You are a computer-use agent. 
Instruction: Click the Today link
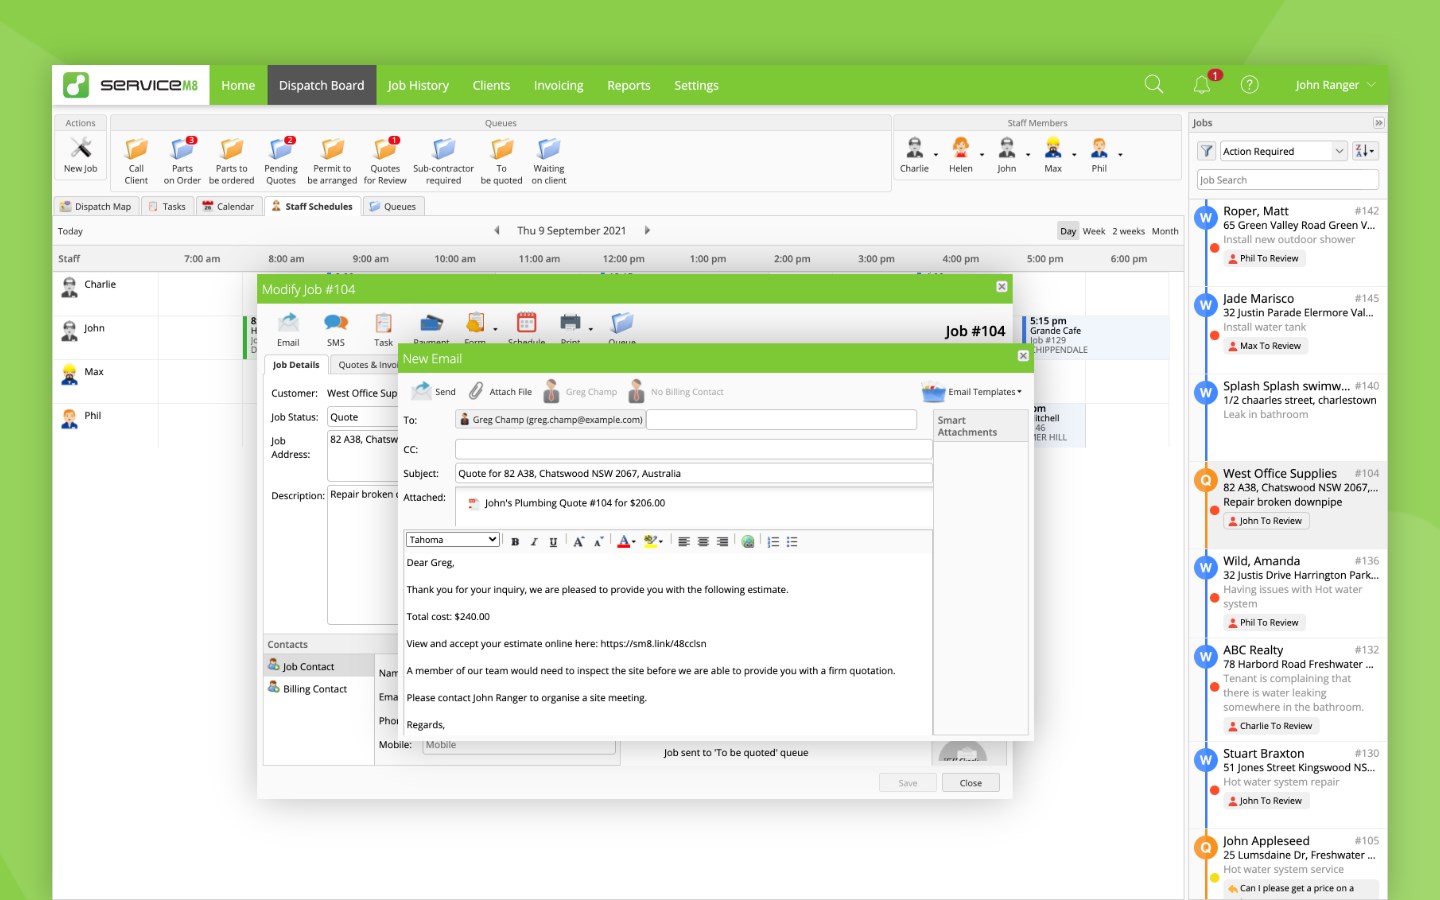click(x=70, y=231)
